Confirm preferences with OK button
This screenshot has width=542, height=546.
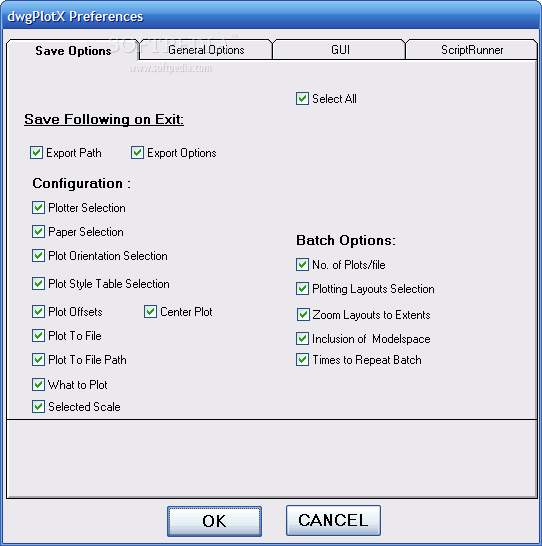coord(214,521)
